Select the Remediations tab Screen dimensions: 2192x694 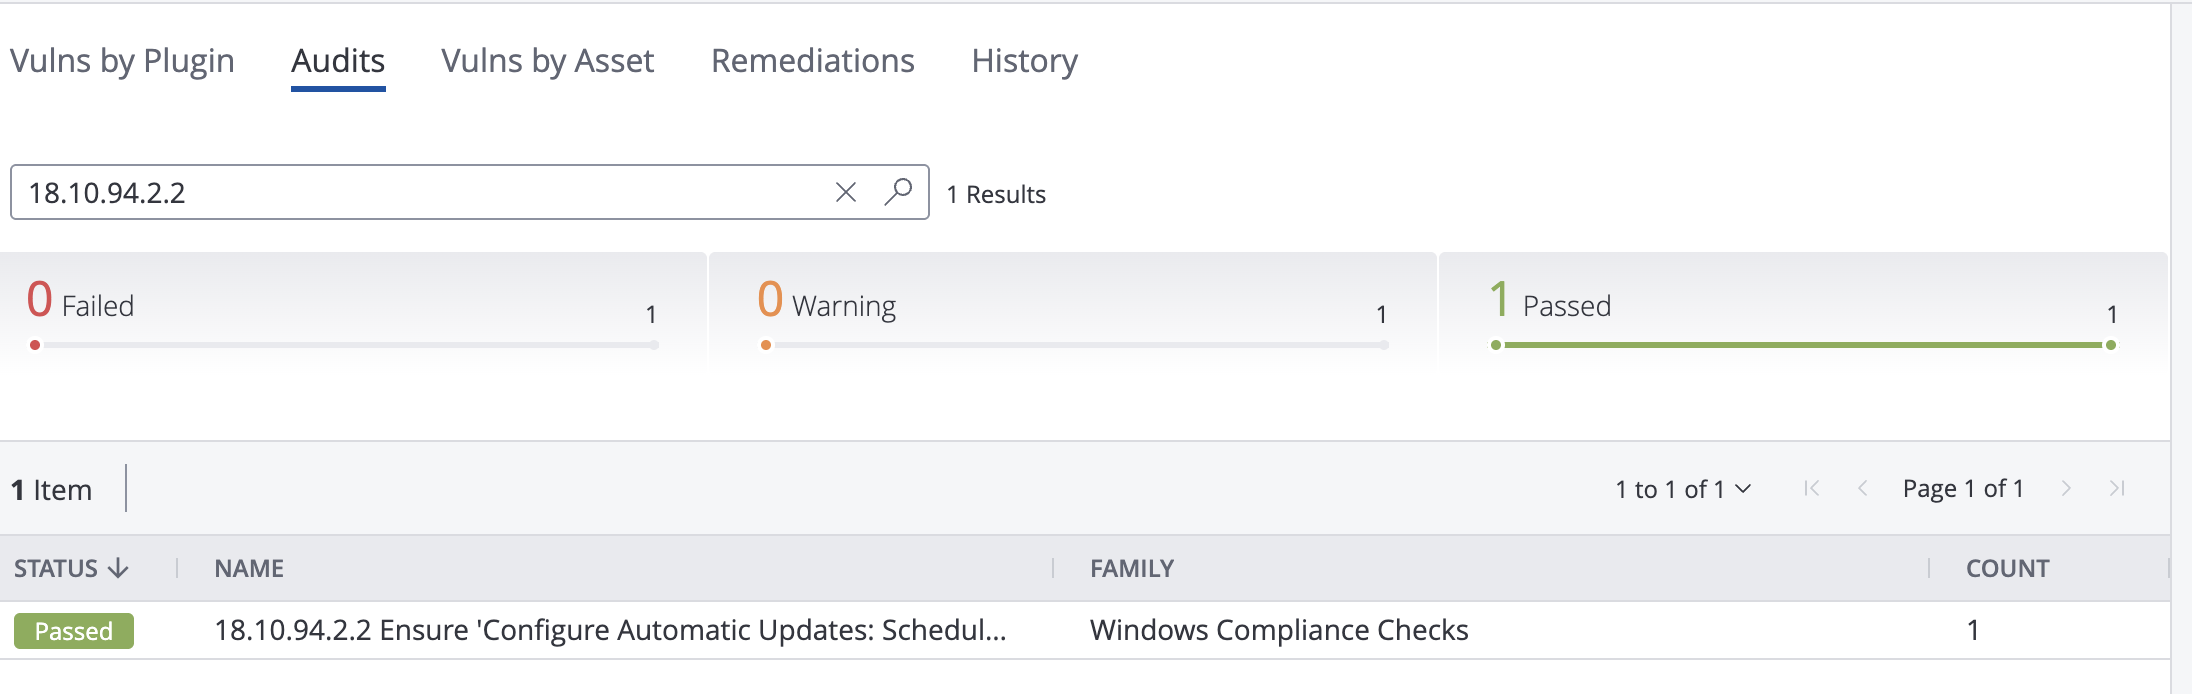tap(813, 61)
